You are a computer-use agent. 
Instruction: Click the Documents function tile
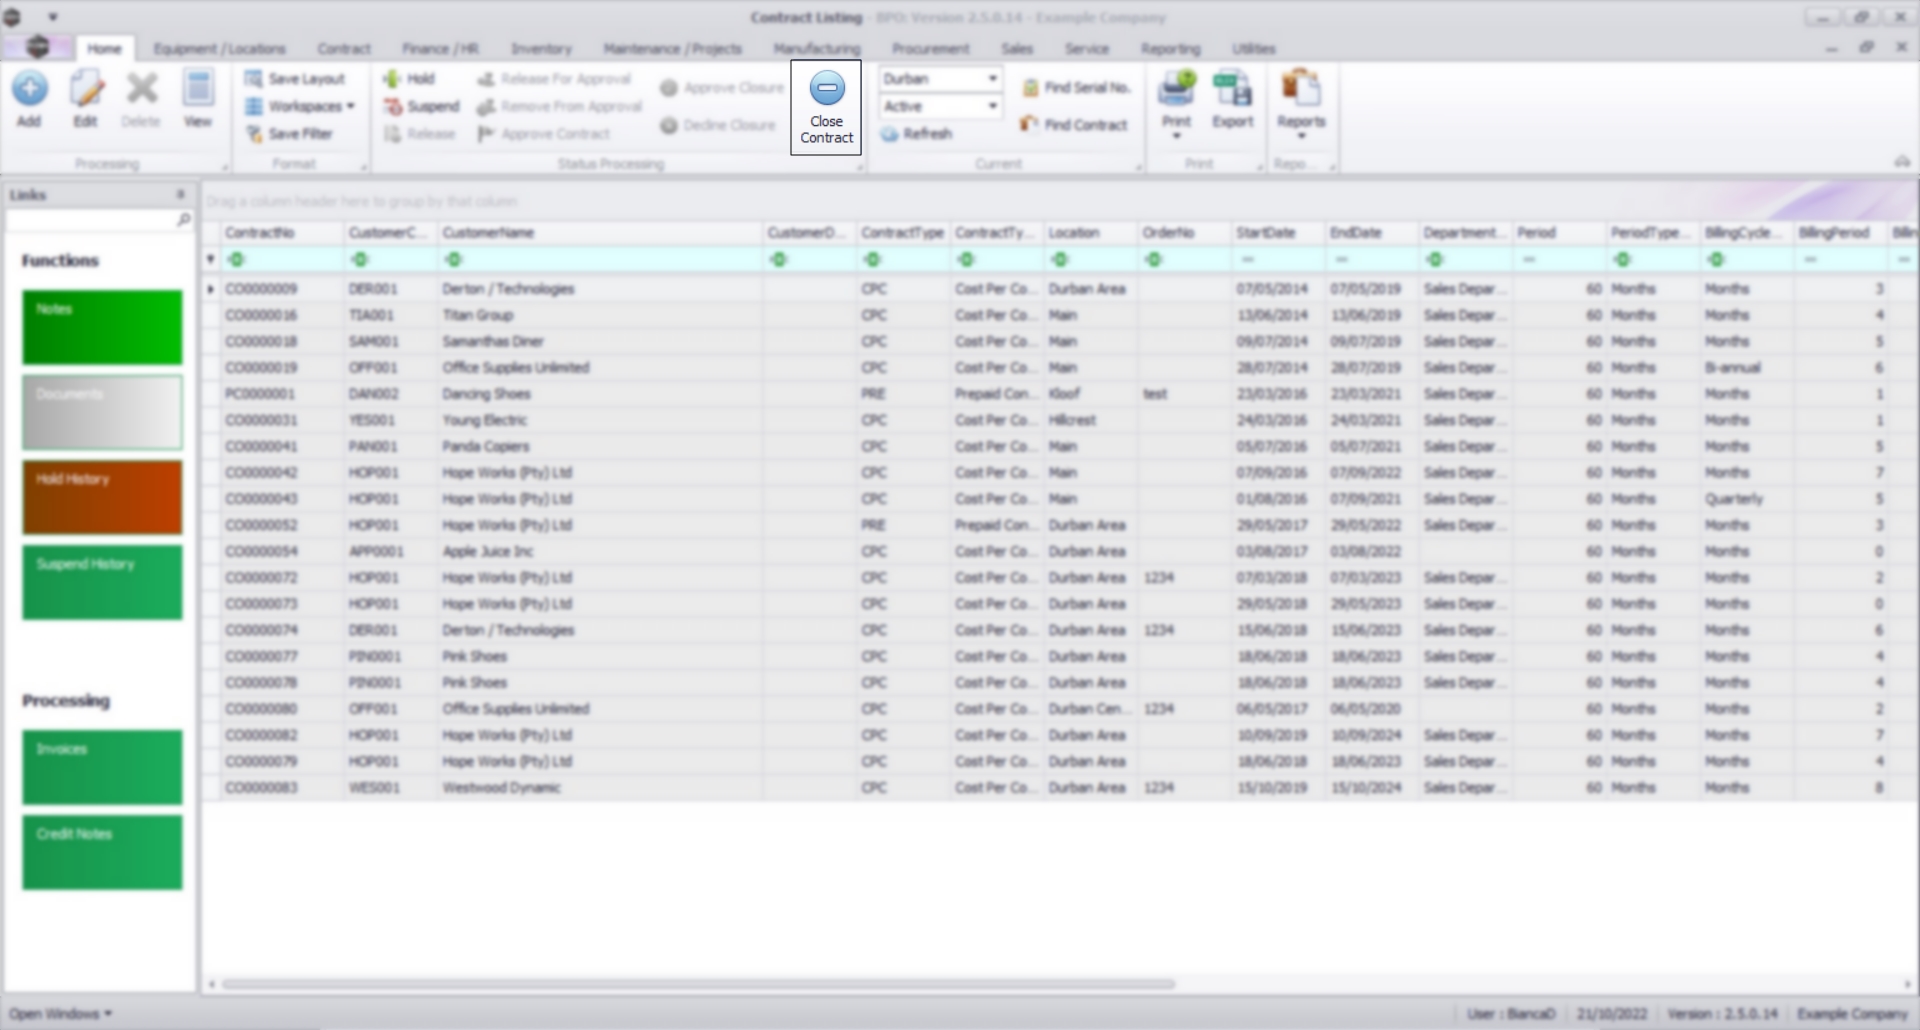[102, 412]
